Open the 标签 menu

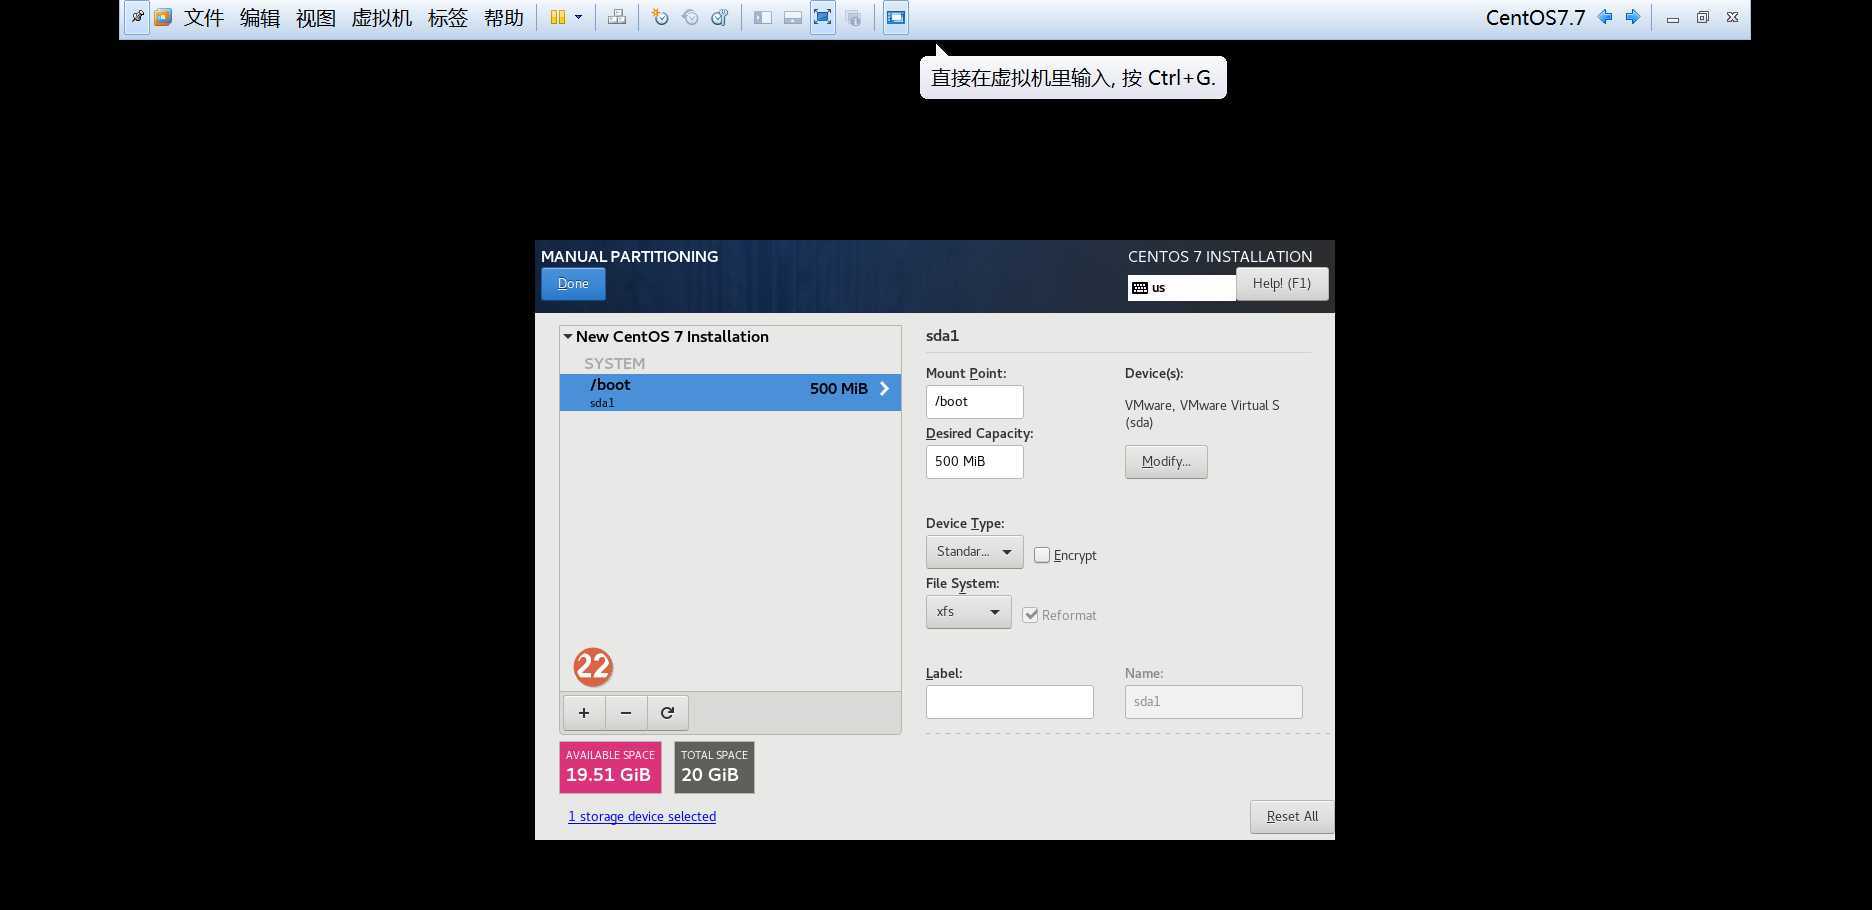pos(448,18)
